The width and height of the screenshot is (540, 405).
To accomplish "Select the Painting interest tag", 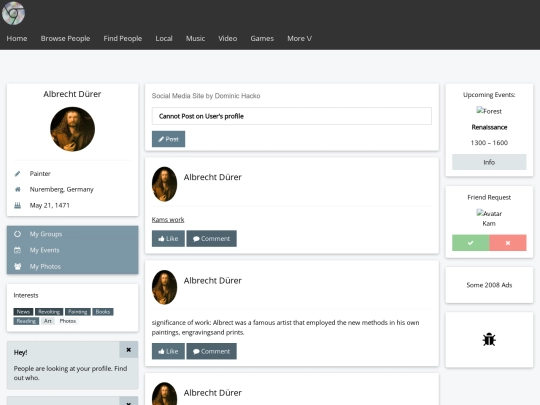I will (x=77, y=312).
